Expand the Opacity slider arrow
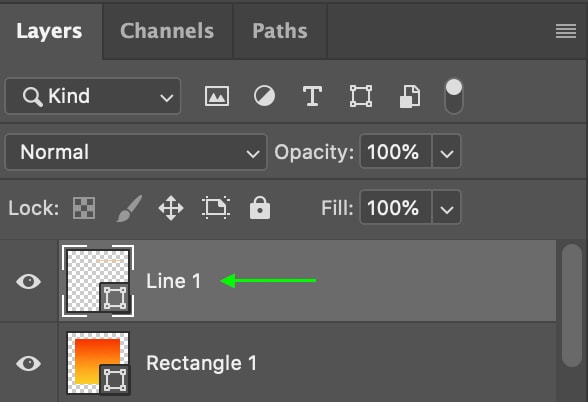Screen dimensions: 588x402 [x=447, y=152]
